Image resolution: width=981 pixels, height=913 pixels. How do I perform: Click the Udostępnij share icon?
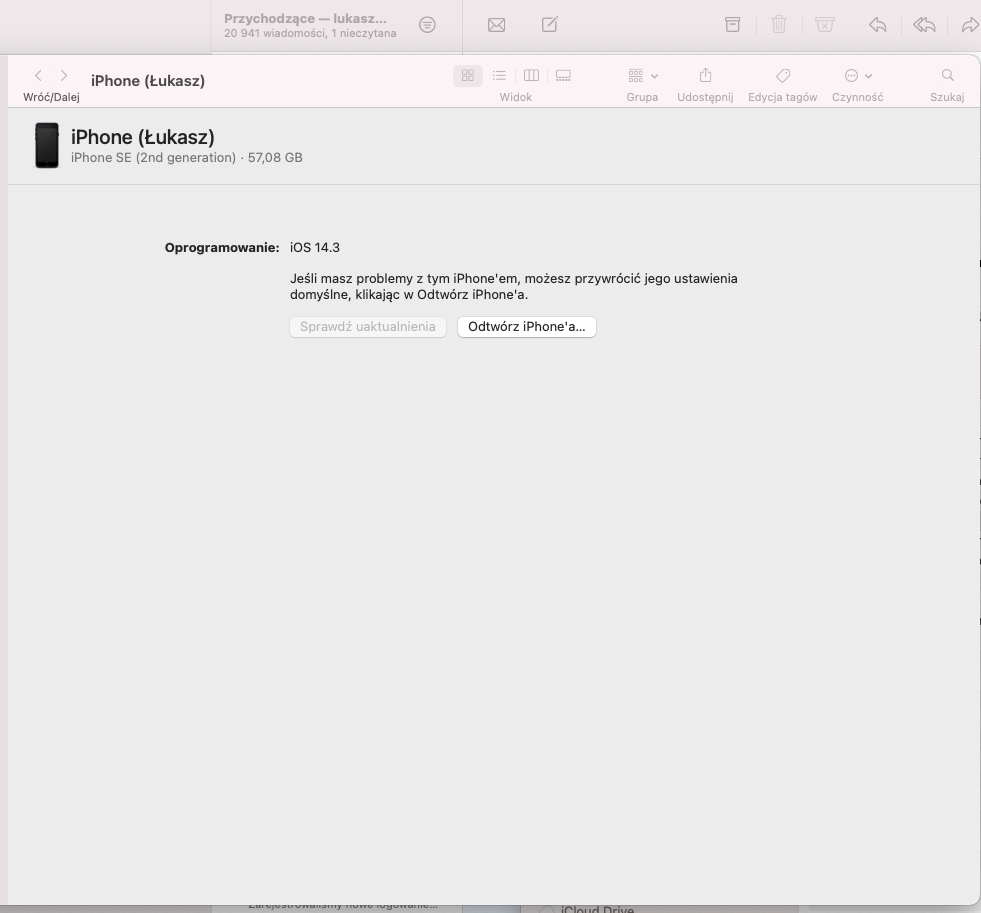pyautogui.click(x=705, y=76)
